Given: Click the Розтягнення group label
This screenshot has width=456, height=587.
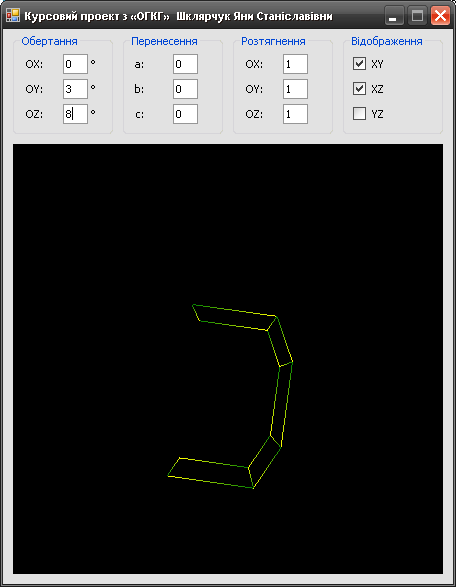Looking at the screenshot, I should point(273,41).
